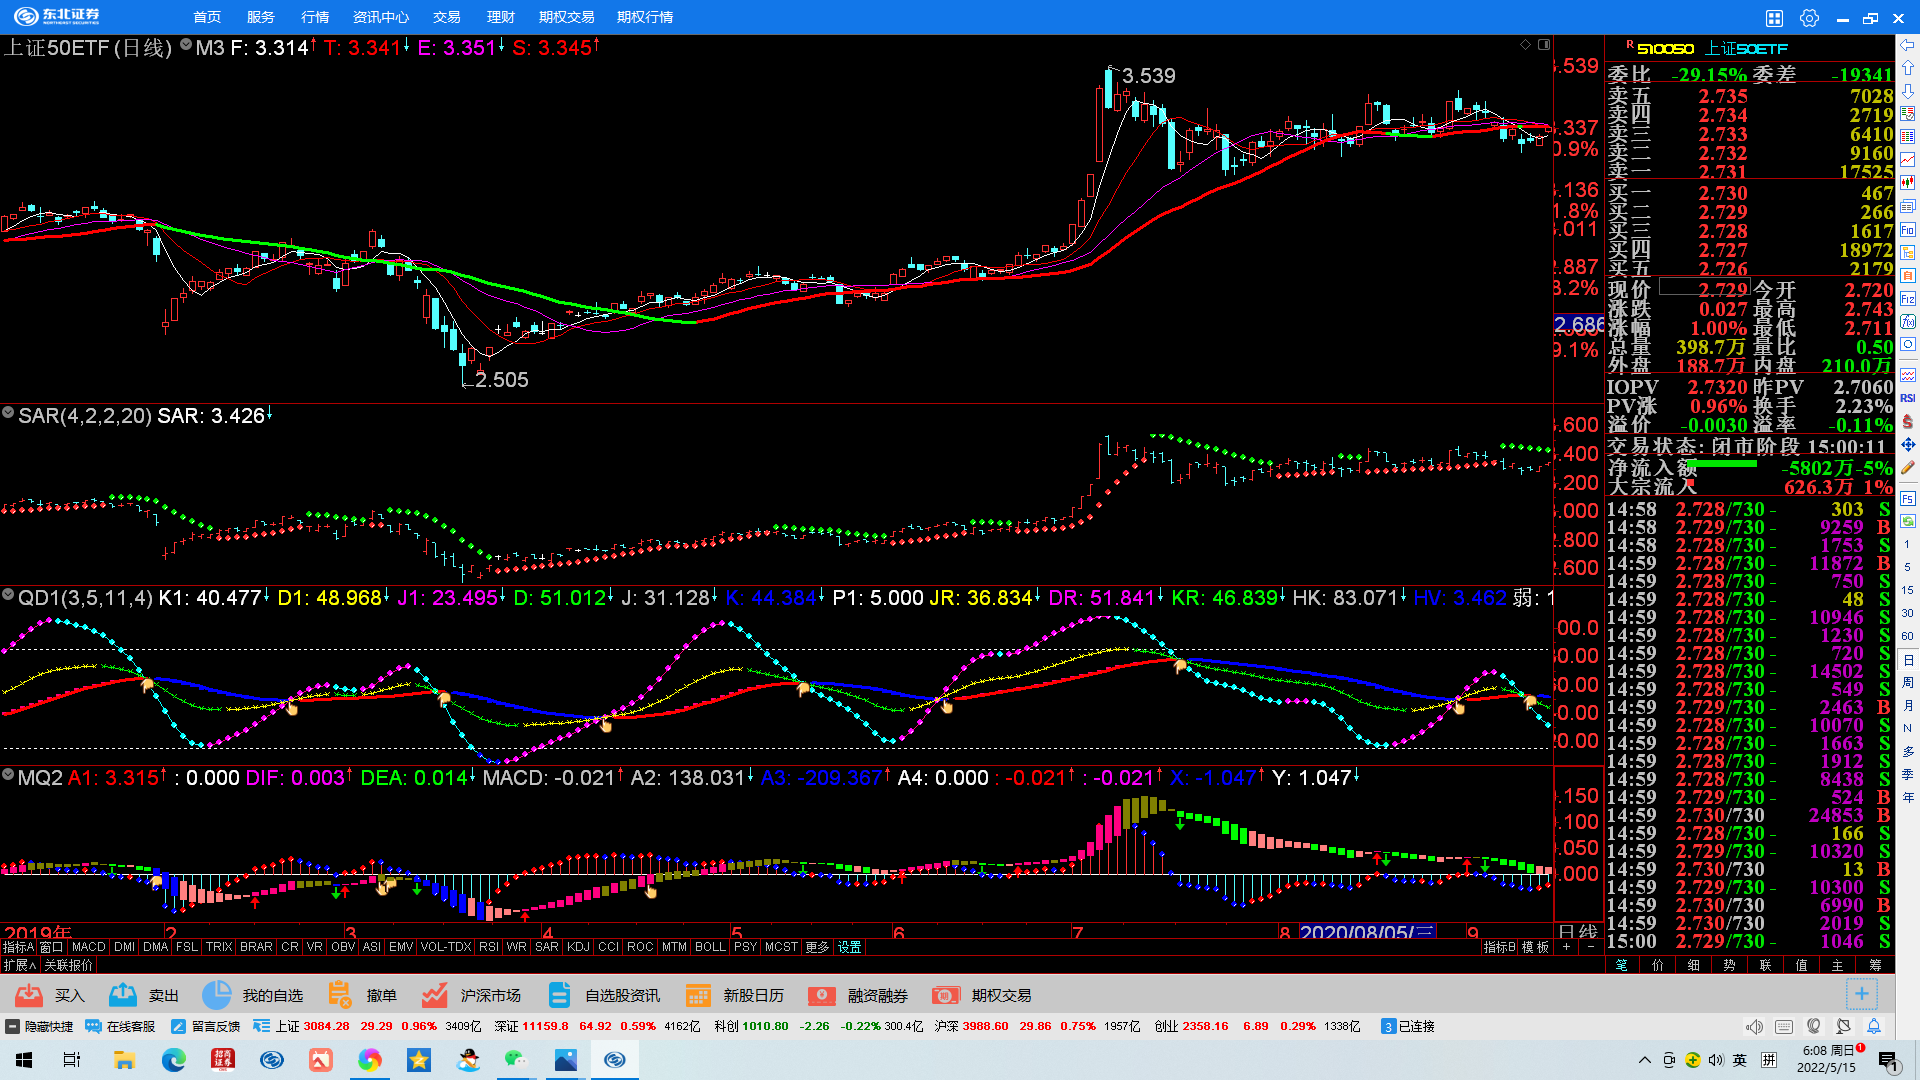Toggle the MQ2 indicator panel circle marker

(8, 775)
